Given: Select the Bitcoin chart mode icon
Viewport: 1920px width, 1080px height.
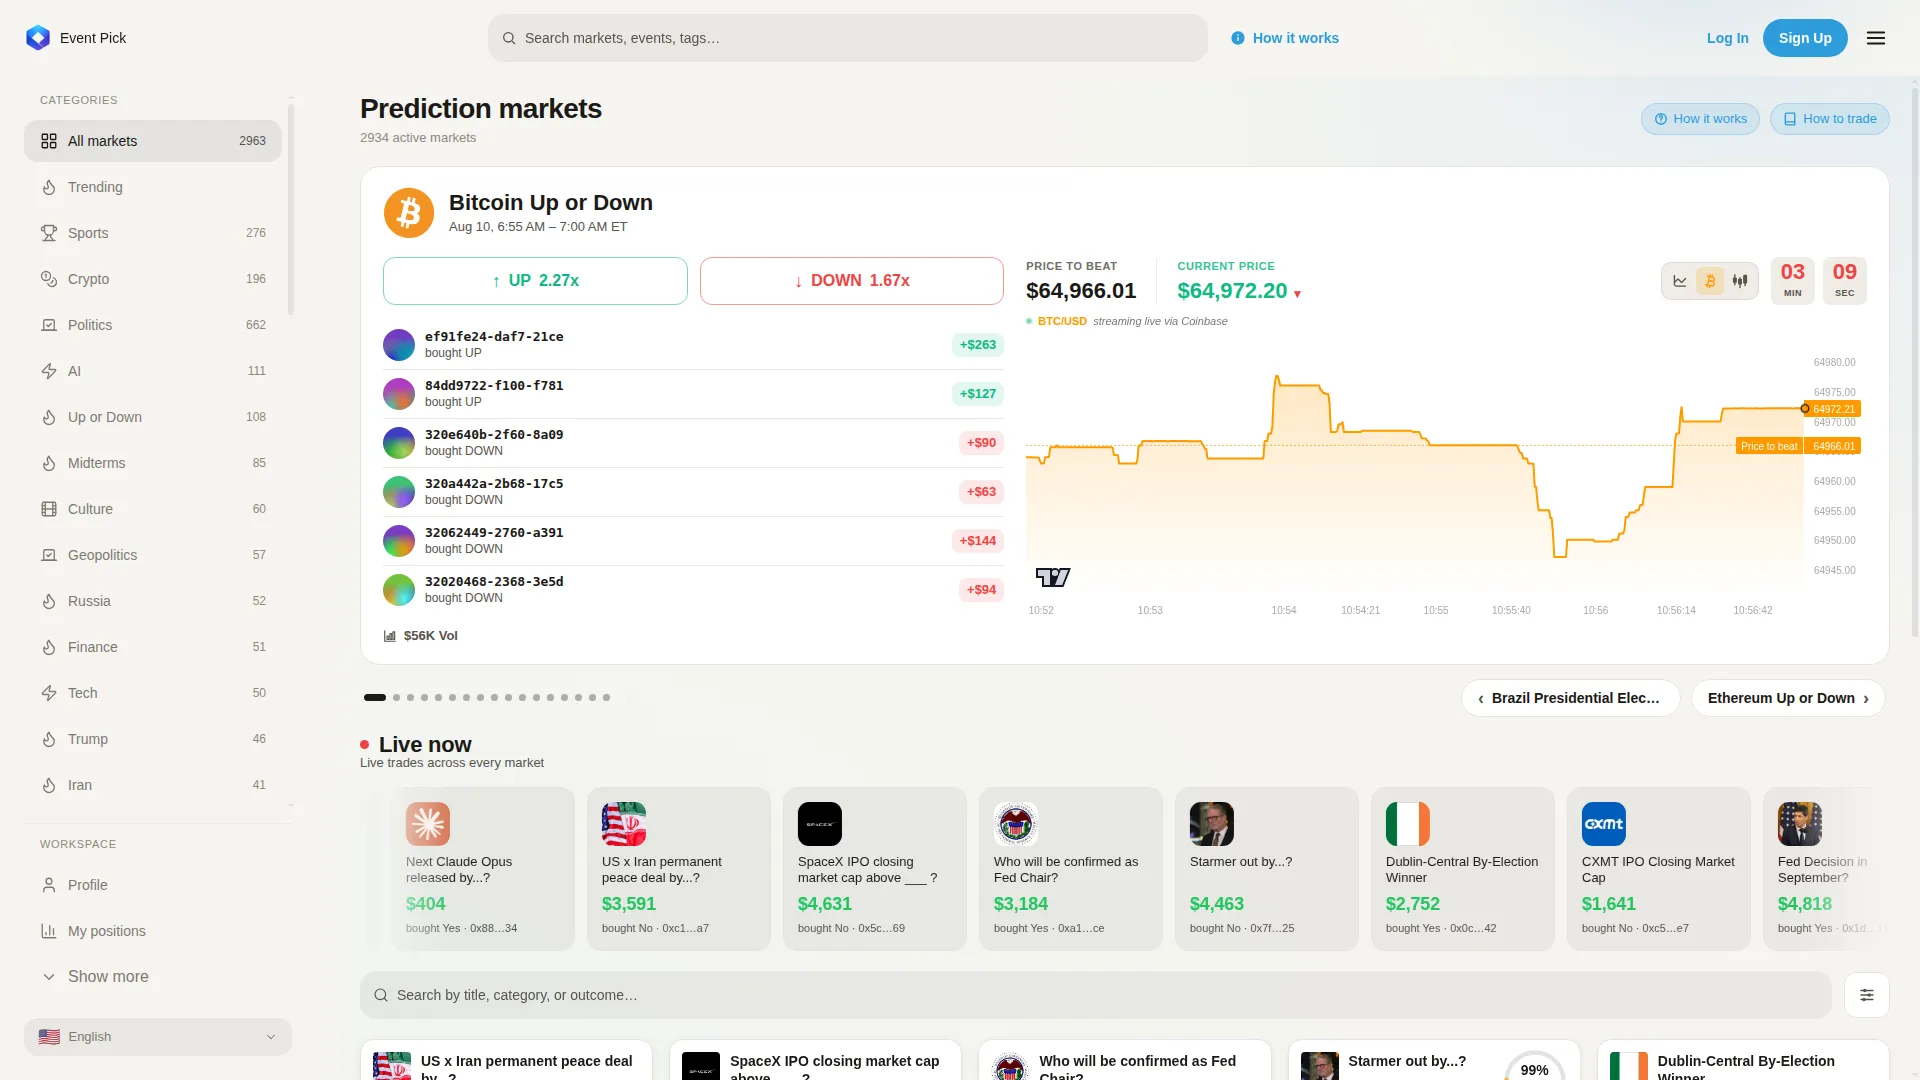Looking at the screenshot, I should click(1710, 281).
